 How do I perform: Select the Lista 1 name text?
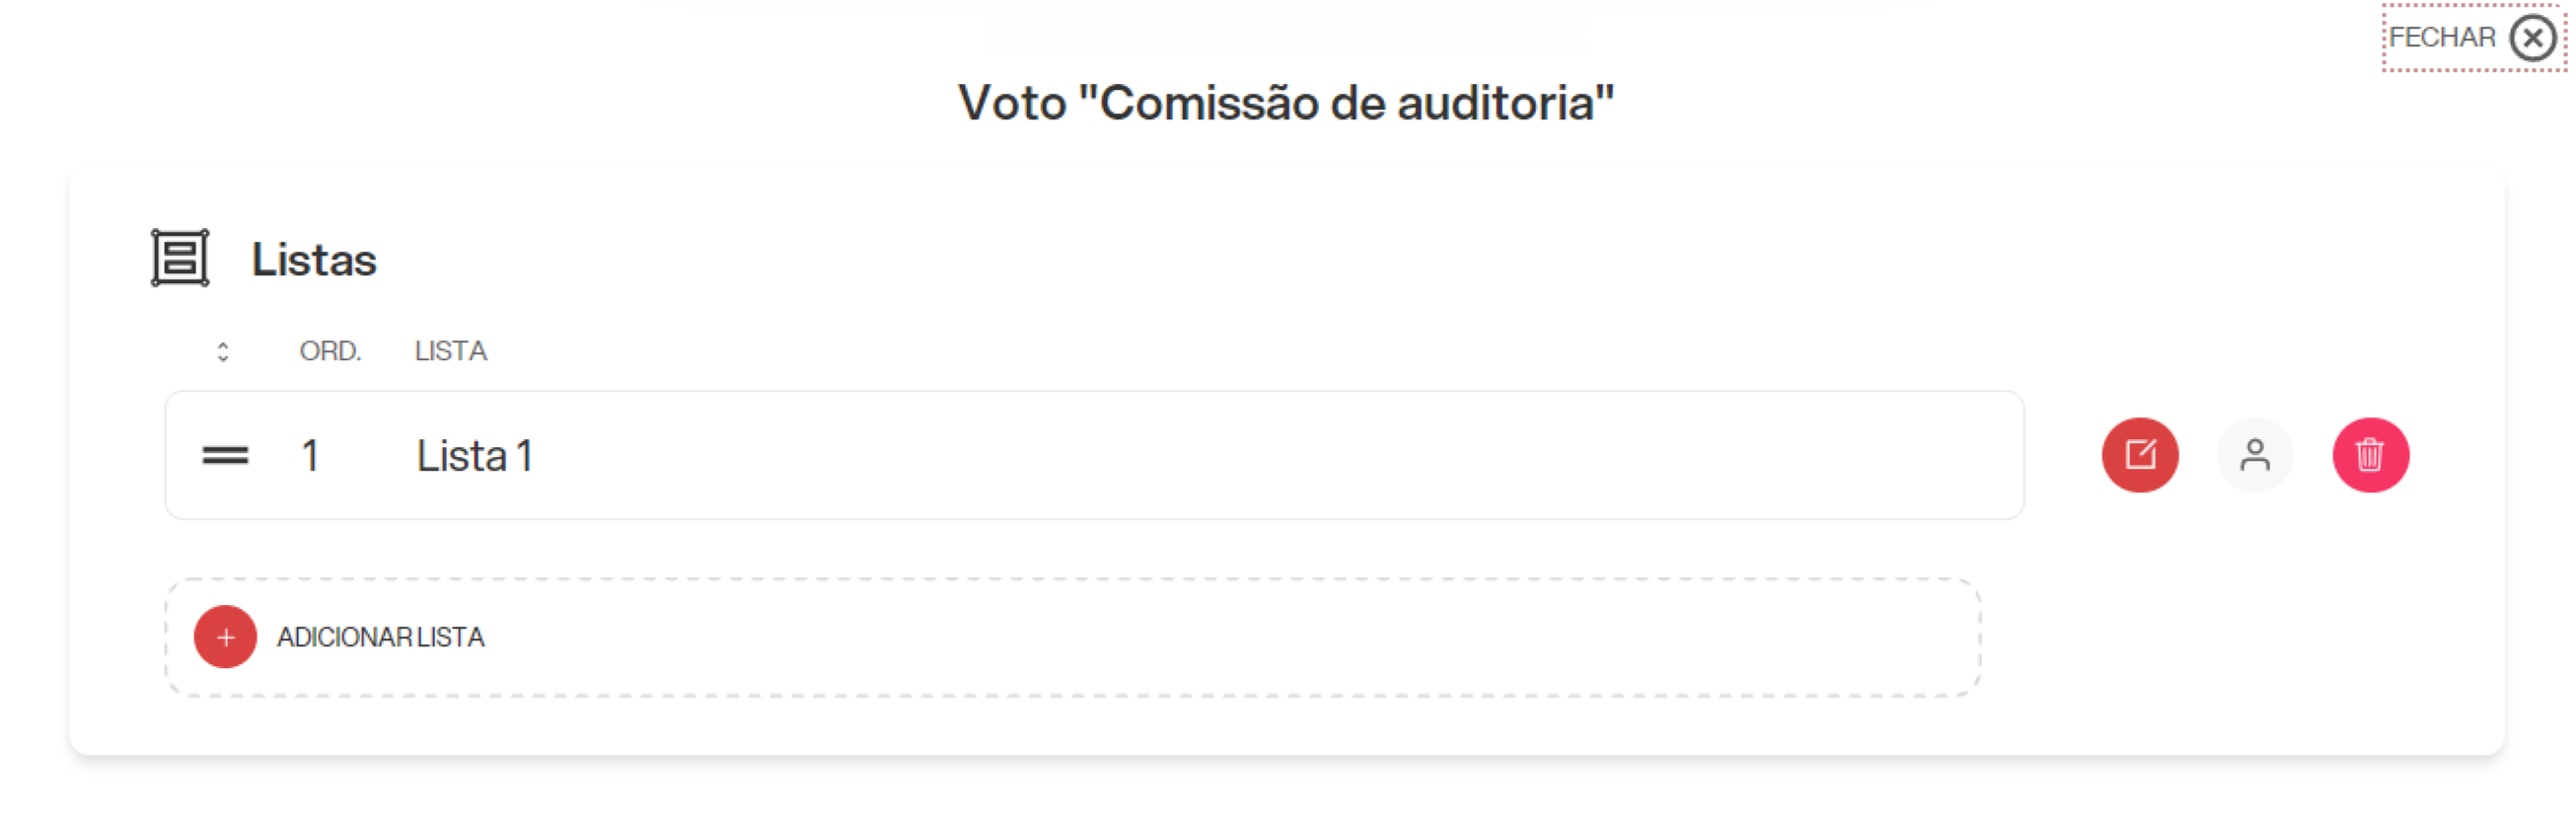pyautogui.click(x=474, y=456)
